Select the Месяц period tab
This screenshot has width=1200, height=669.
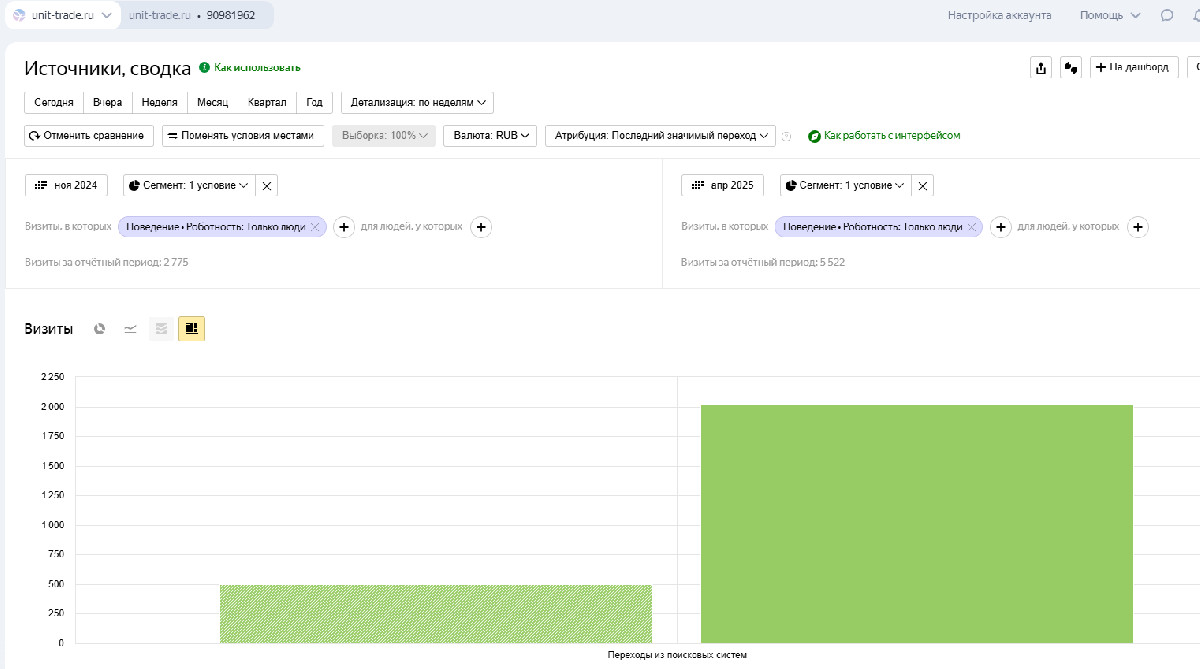point(212,102)
